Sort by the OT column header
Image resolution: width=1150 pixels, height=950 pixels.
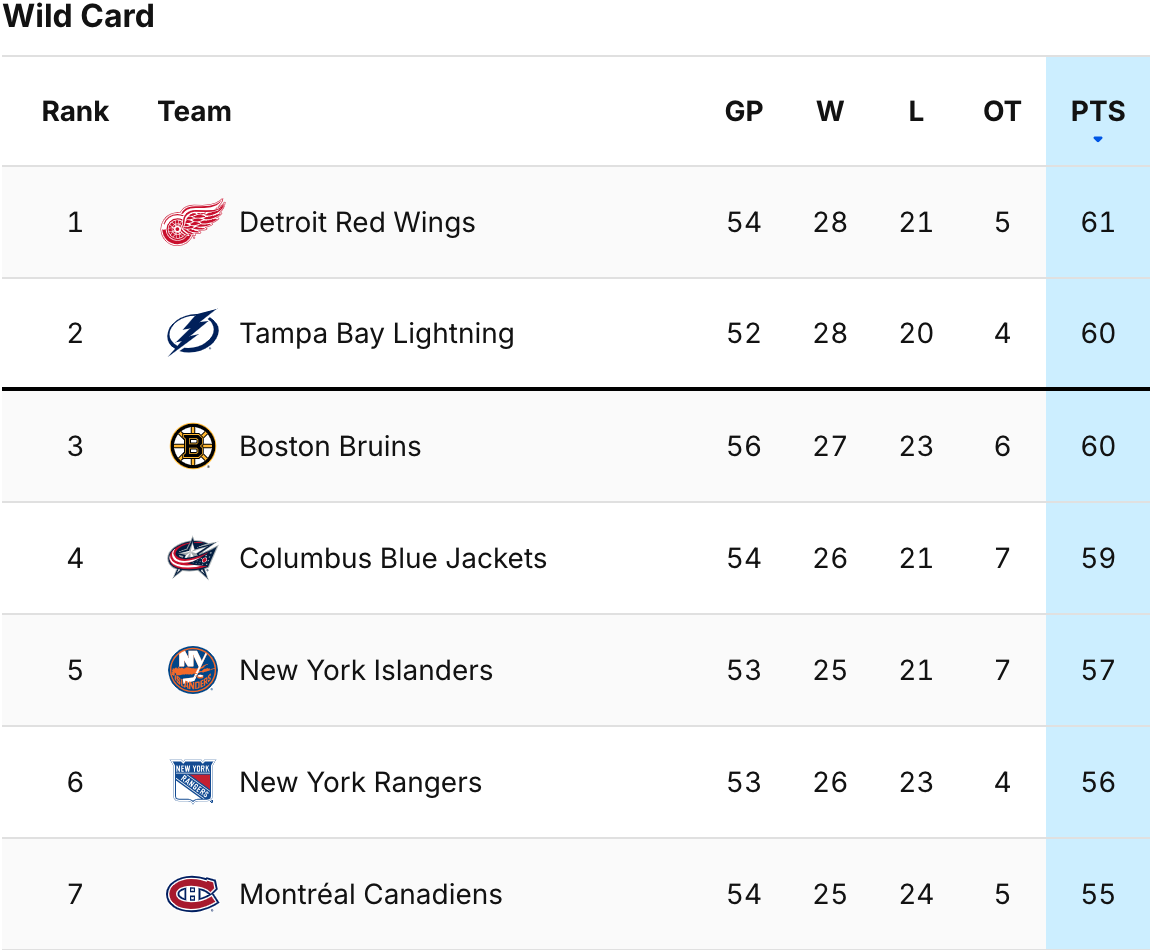(x=1002, y=111)
